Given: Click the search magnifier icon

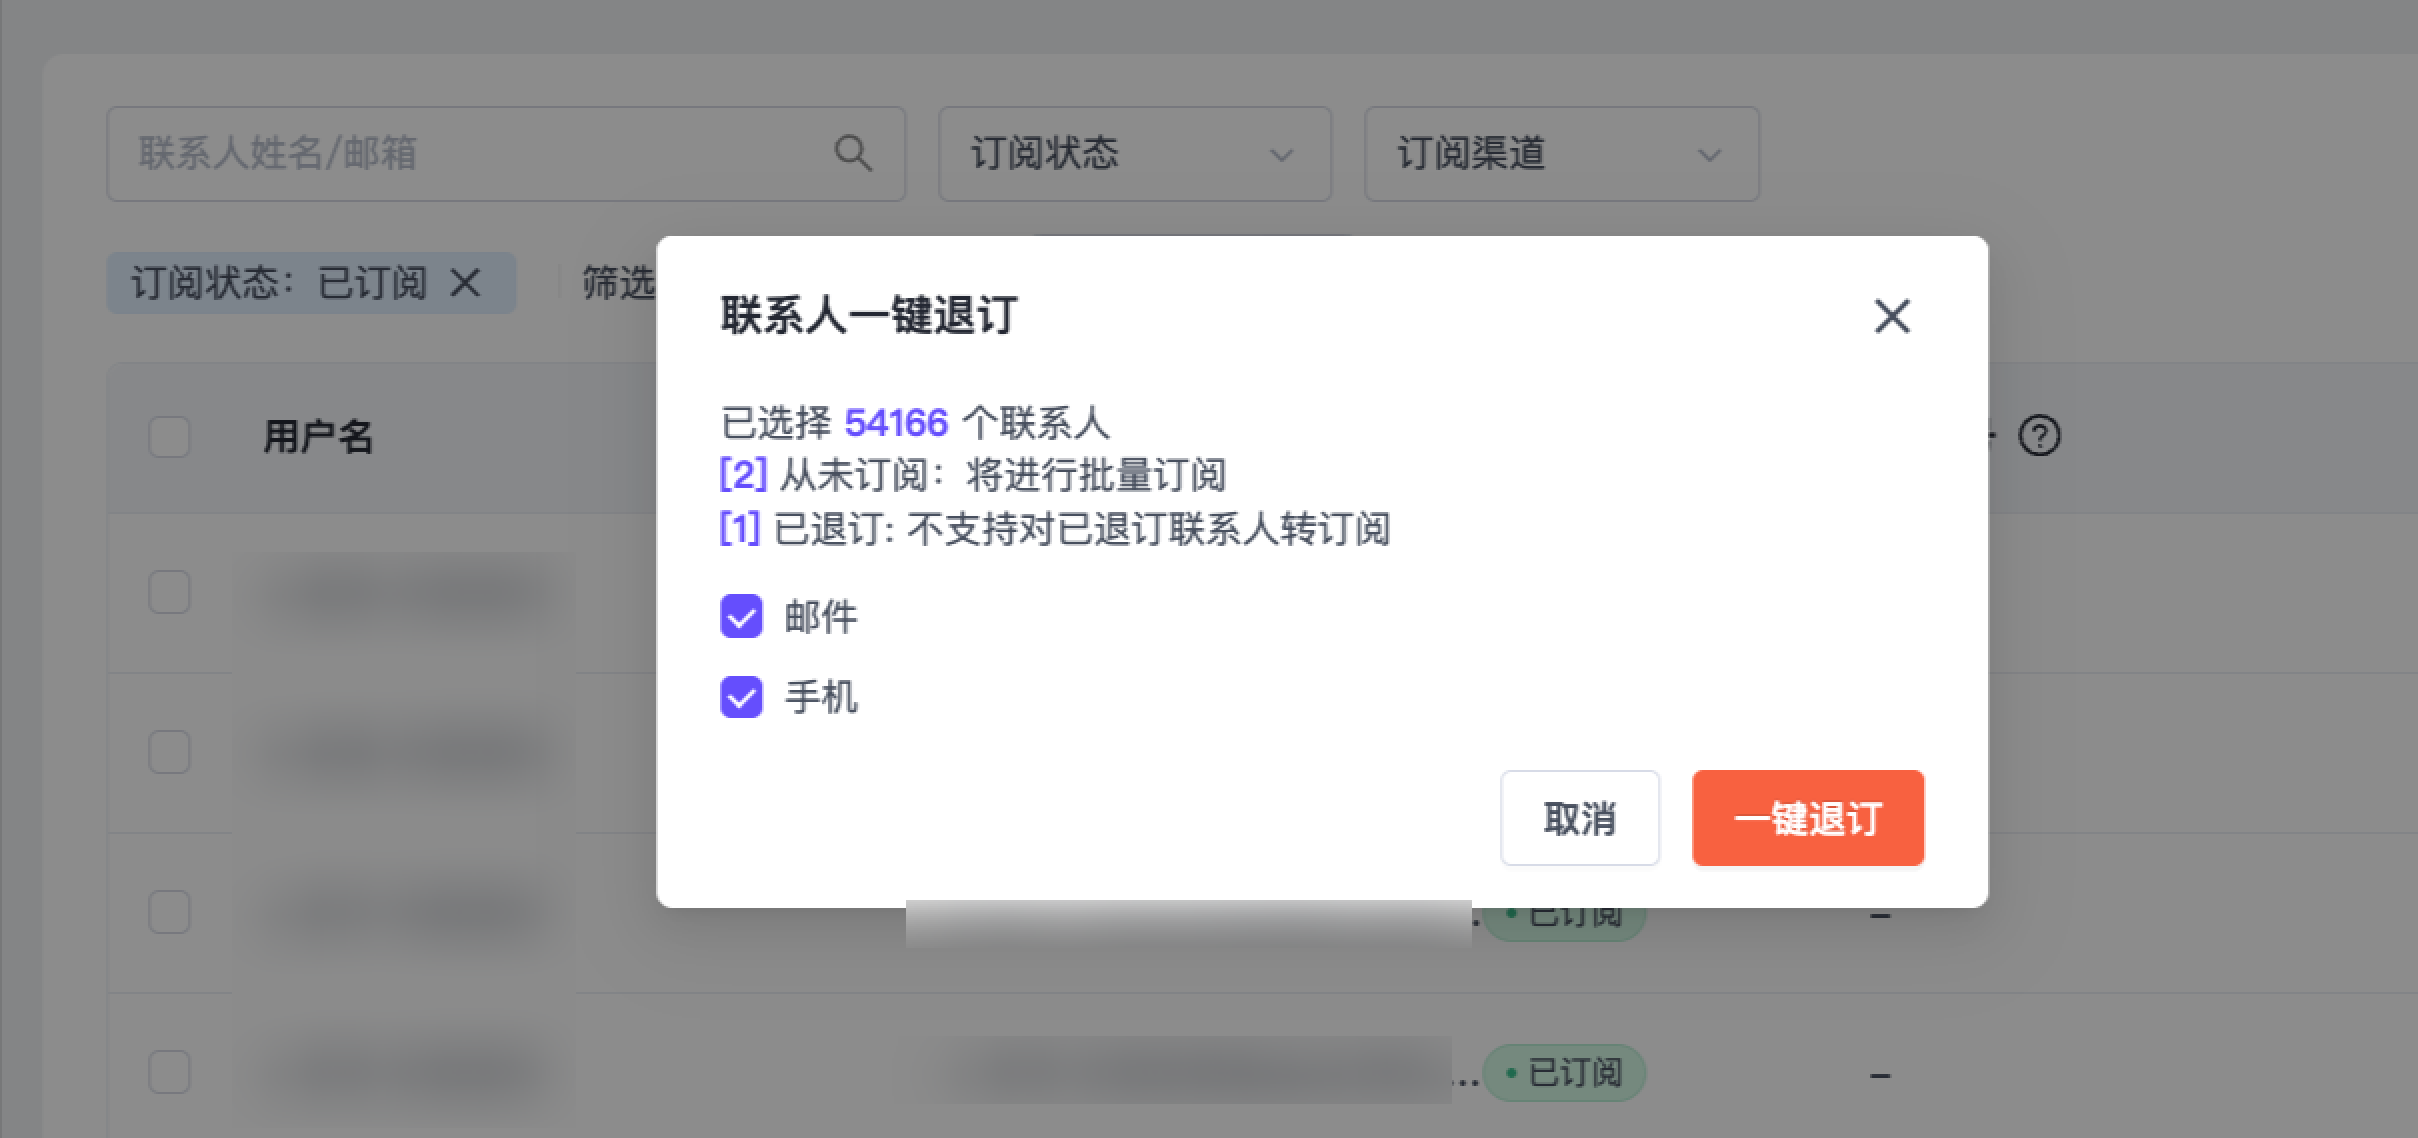Looking at the screenshot, I should click(853, 154).
